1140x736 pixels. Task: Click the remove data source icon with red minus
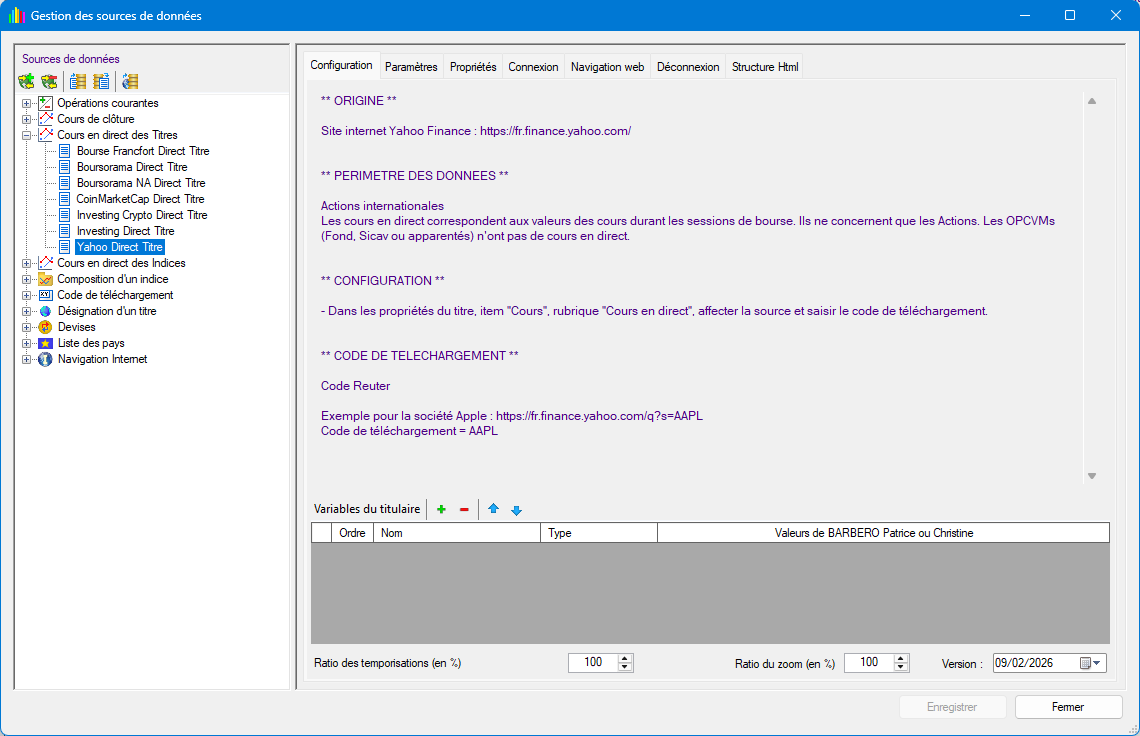[x=48, y=81]
